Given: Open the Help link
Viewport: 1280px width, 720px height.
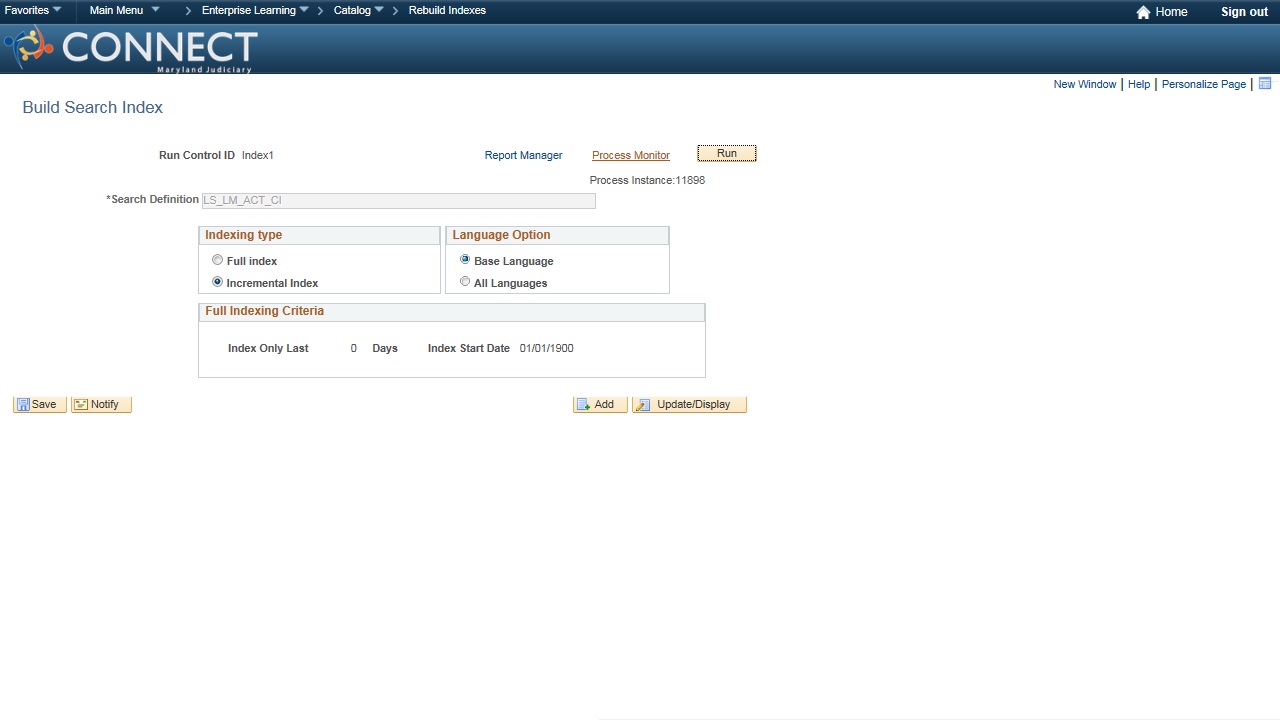Looking at the screenshot, I should click(1139, 84).
